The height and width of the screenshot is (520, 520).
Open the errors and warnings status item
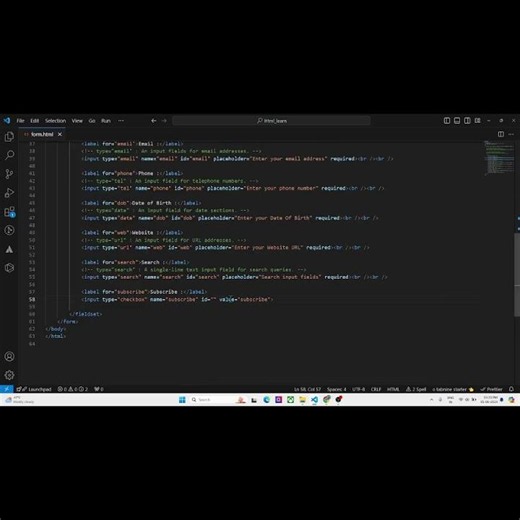(x=73, y=389)
